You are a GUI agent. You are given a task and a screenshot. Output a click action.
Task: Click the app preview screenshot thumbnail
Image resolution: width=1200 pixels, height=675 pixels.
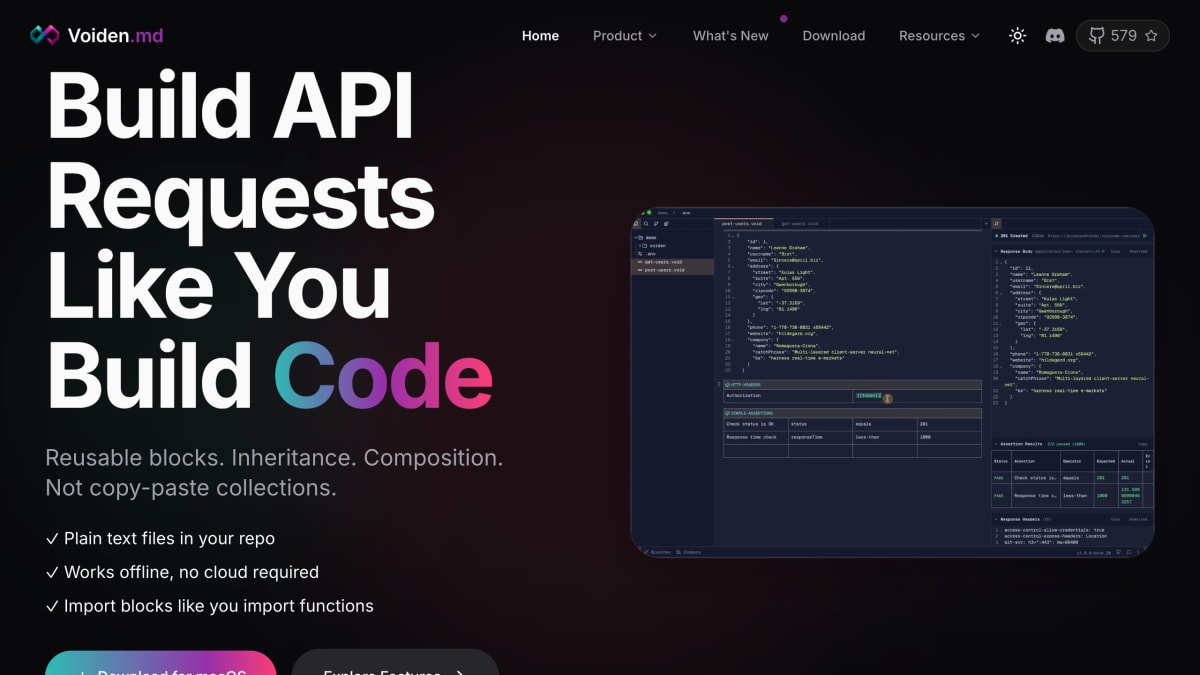[x=892, y=382]
